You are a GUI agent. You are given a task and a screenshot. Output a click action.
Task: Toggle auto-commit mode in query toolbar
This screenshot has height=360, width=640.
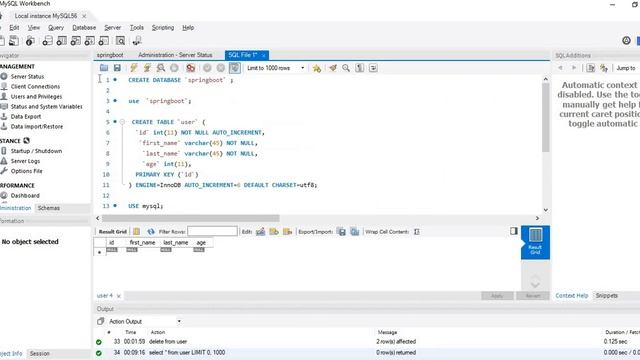click(x=235, y=68)
